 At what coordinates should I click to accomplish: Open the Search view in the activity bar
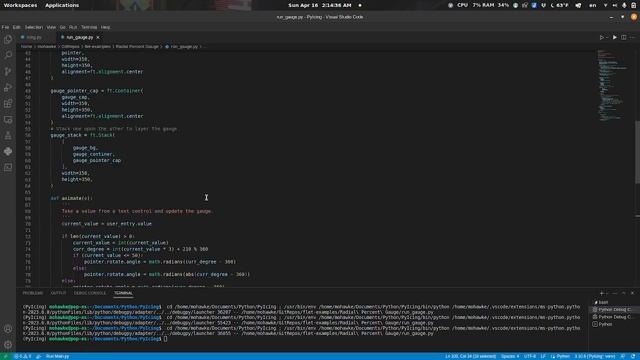[8, 55]
